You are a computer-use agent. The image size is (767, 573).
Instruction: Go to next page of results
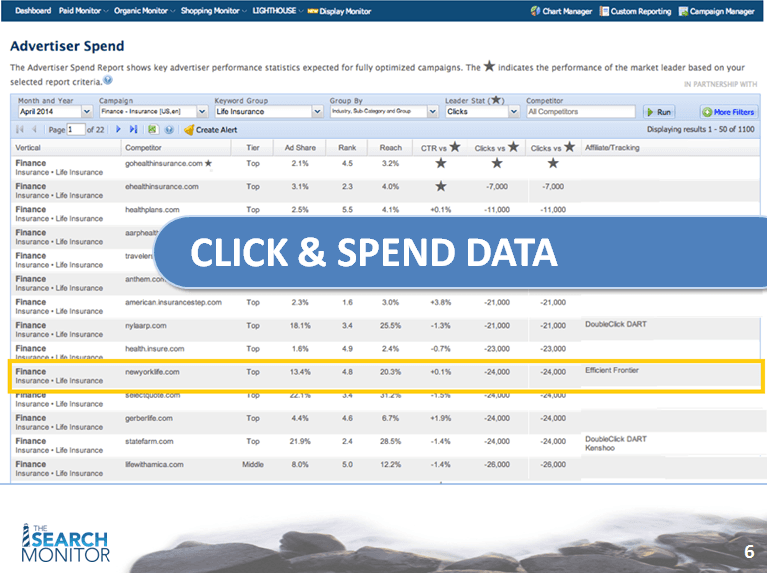click(119, 130)
